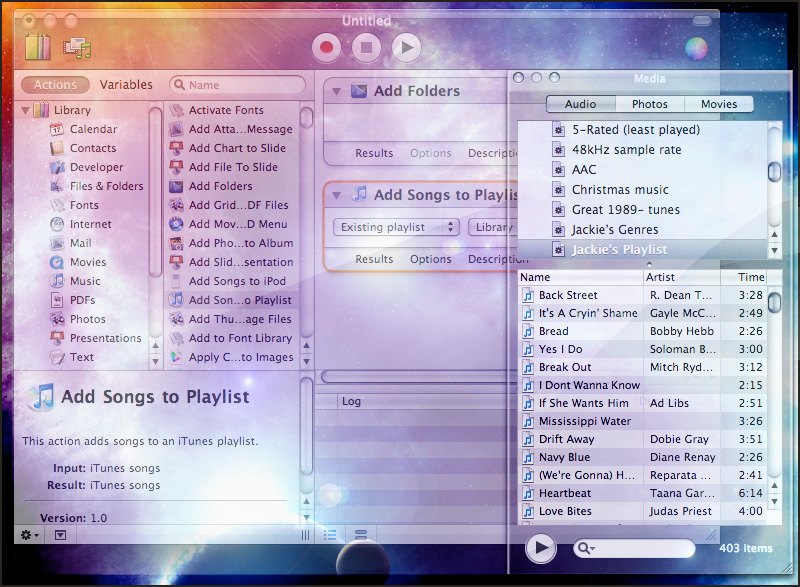Screen dimensions: 800x587
Task: Select the AAC smart playlist icon
Action: pyautogui.click(x=559, y=170)
